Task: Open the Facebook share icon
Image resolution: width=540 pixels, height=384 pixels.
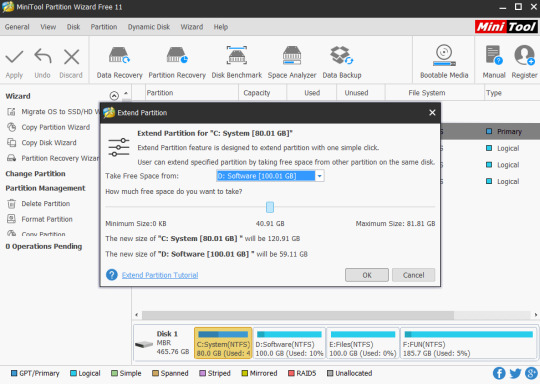Action: click(499, 373)
